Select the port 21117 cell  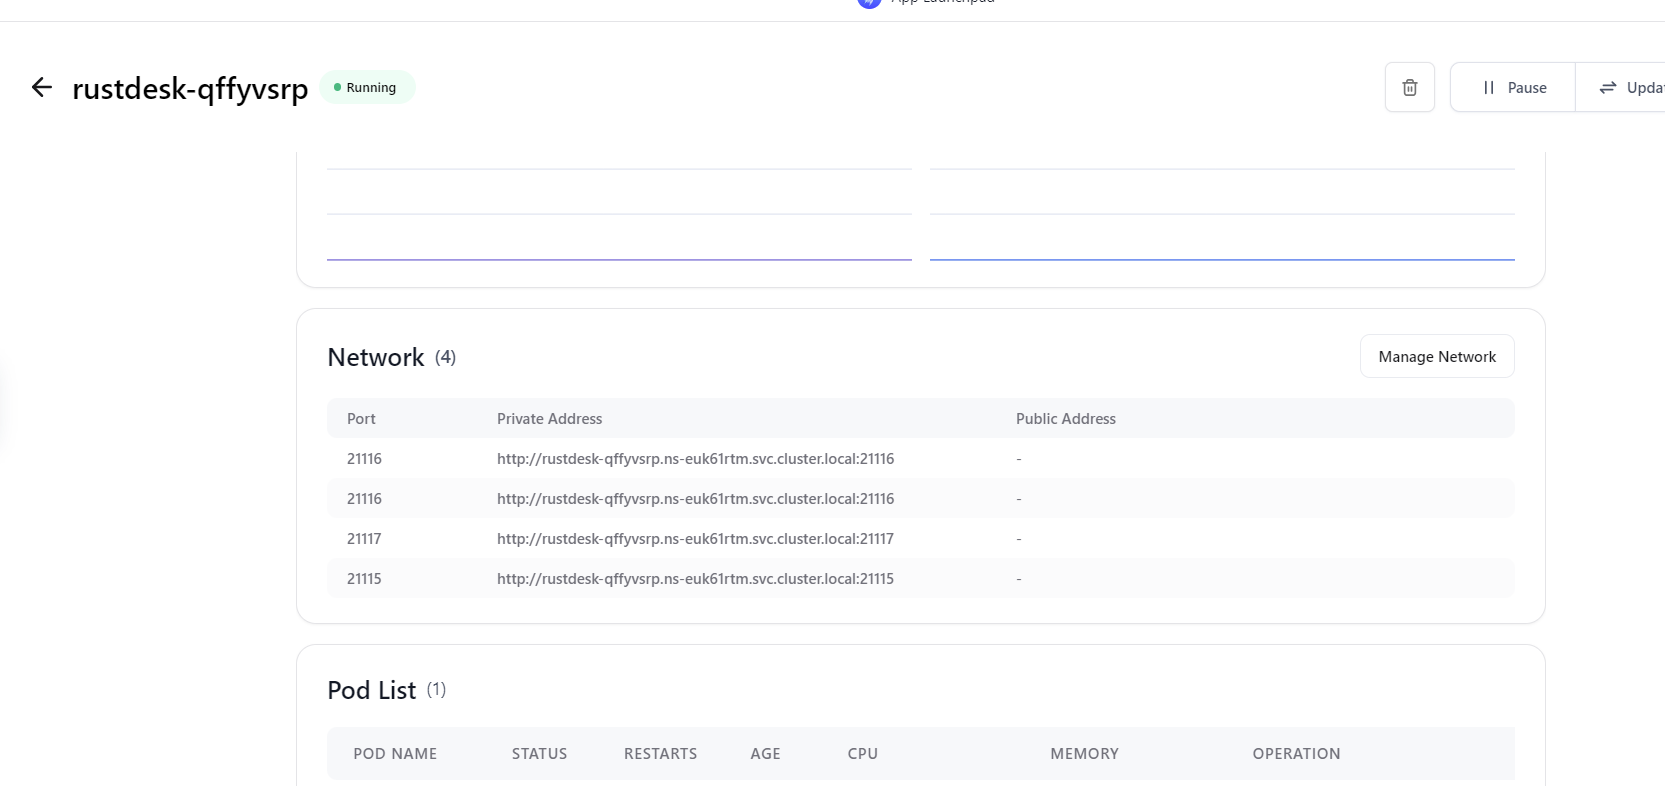(364, 539)
